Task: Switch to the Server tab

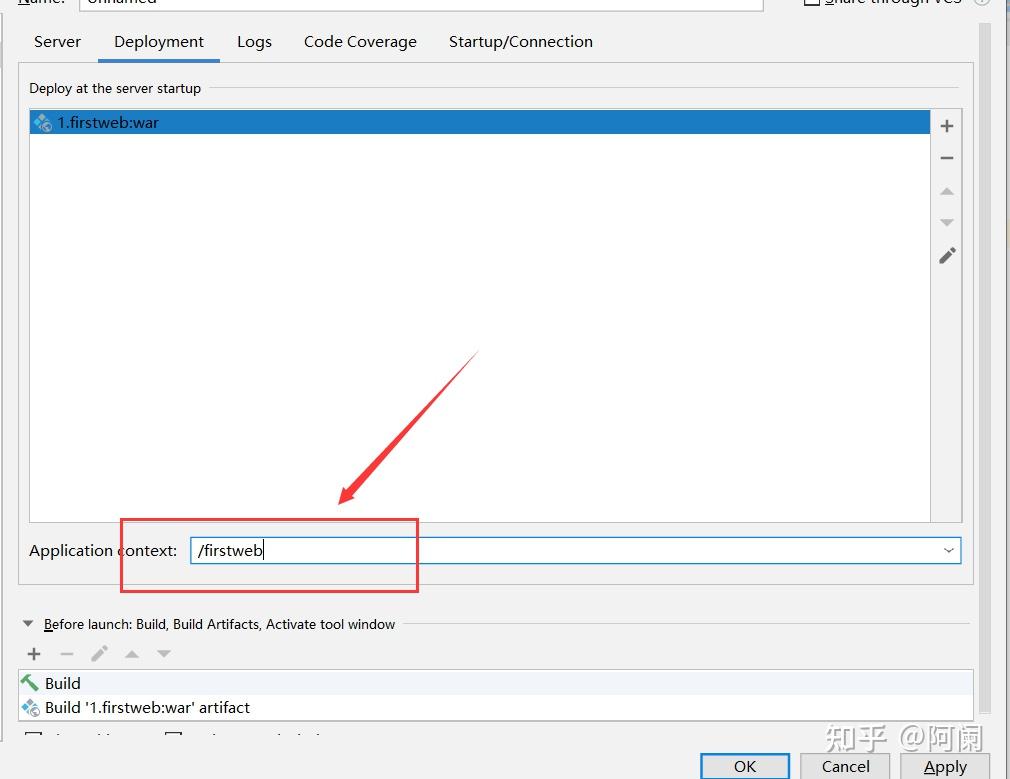Action: click(x=57, y=42)
